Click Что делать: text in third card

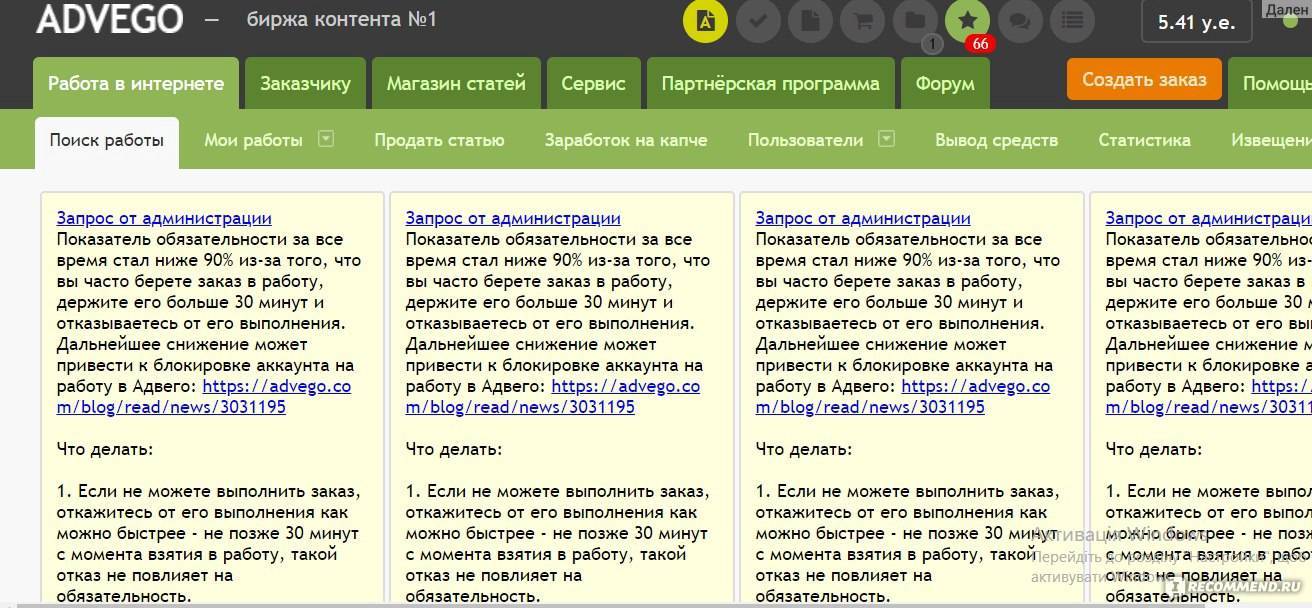pos(804,449)
